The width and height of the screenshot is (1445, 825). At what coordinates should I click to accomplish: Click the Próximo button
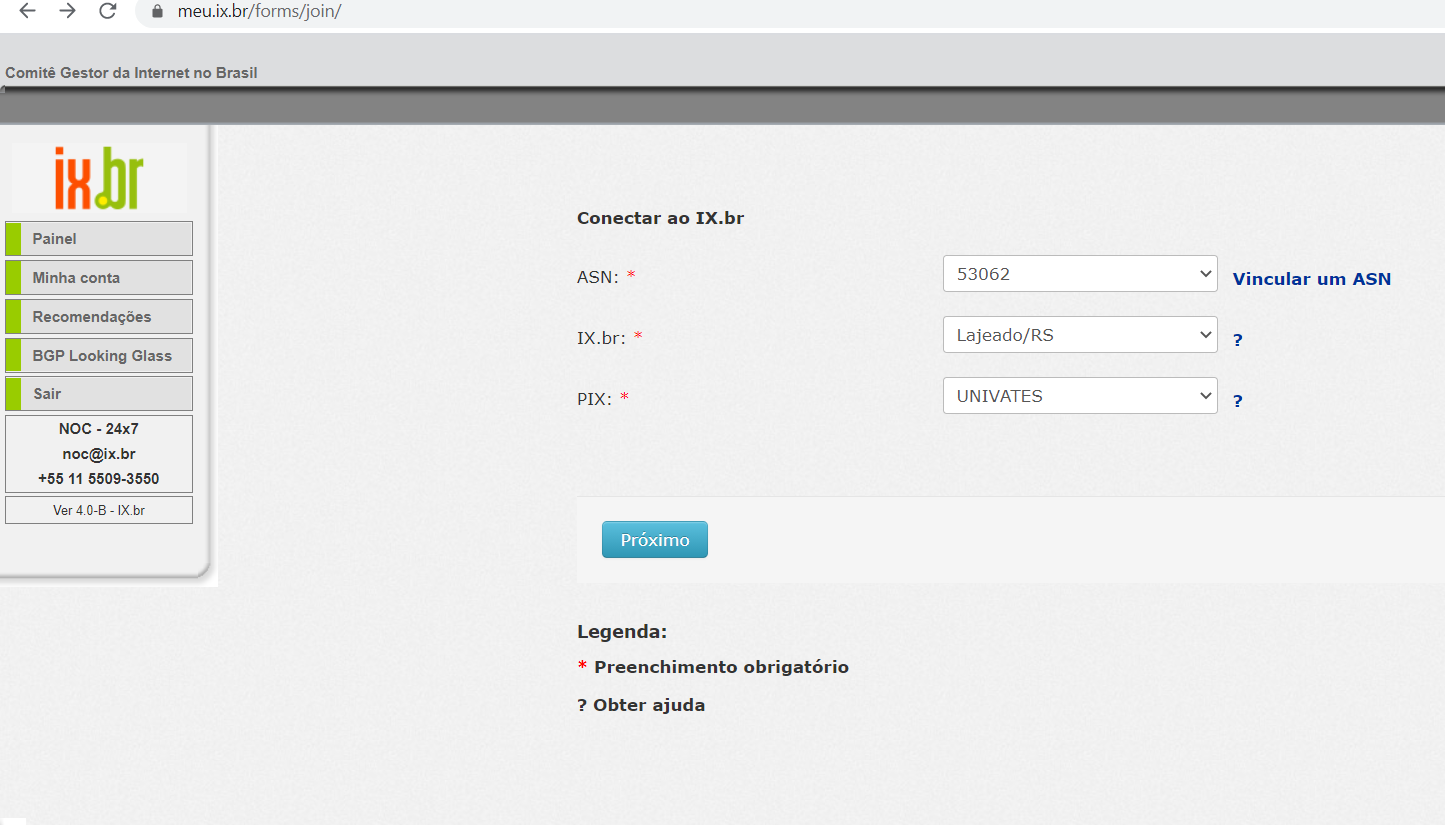tap(655, 540)
